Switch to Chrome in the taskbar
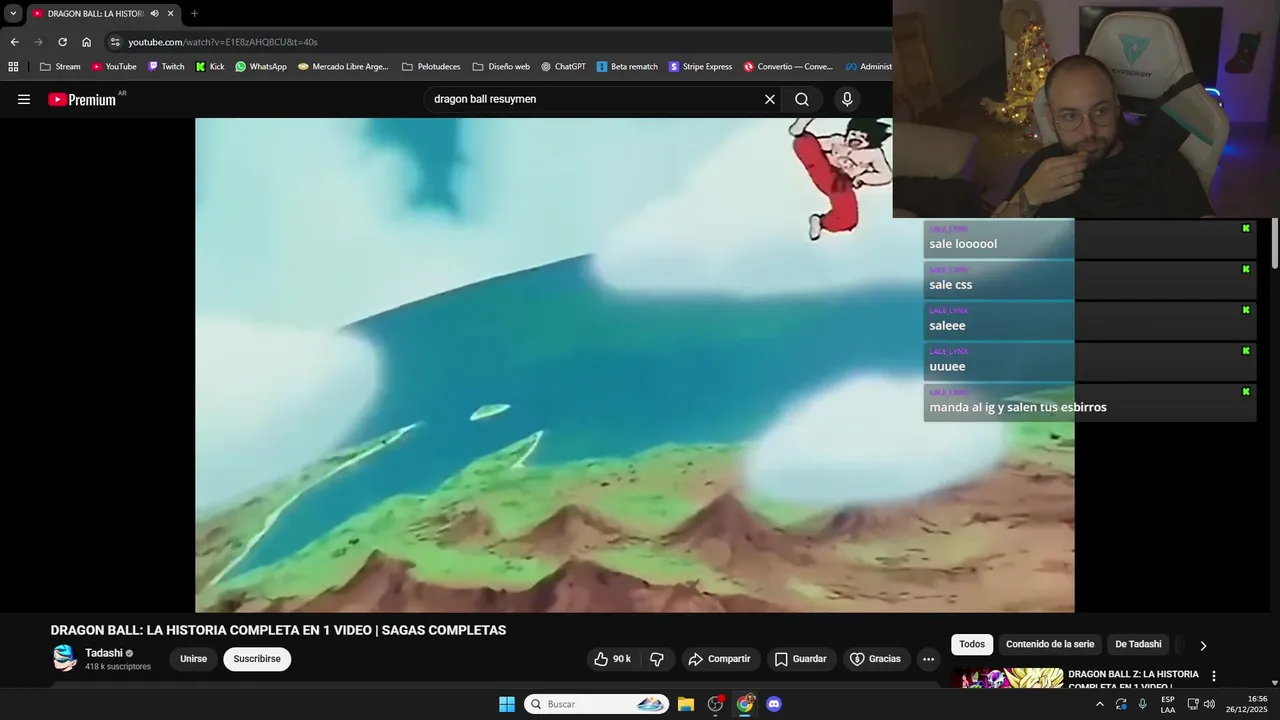 (745, 704)
